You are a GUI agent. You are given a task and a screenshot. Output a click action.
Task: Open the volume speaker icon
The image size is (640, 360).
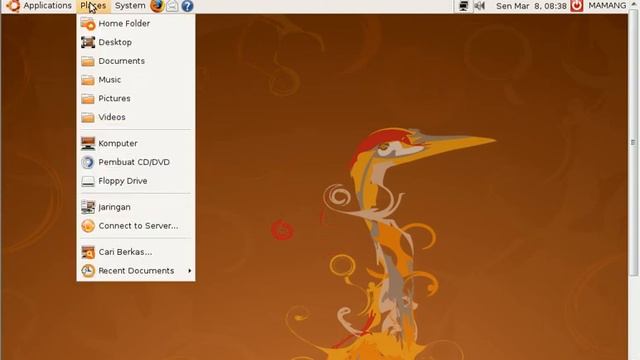[x=480, y=6]
